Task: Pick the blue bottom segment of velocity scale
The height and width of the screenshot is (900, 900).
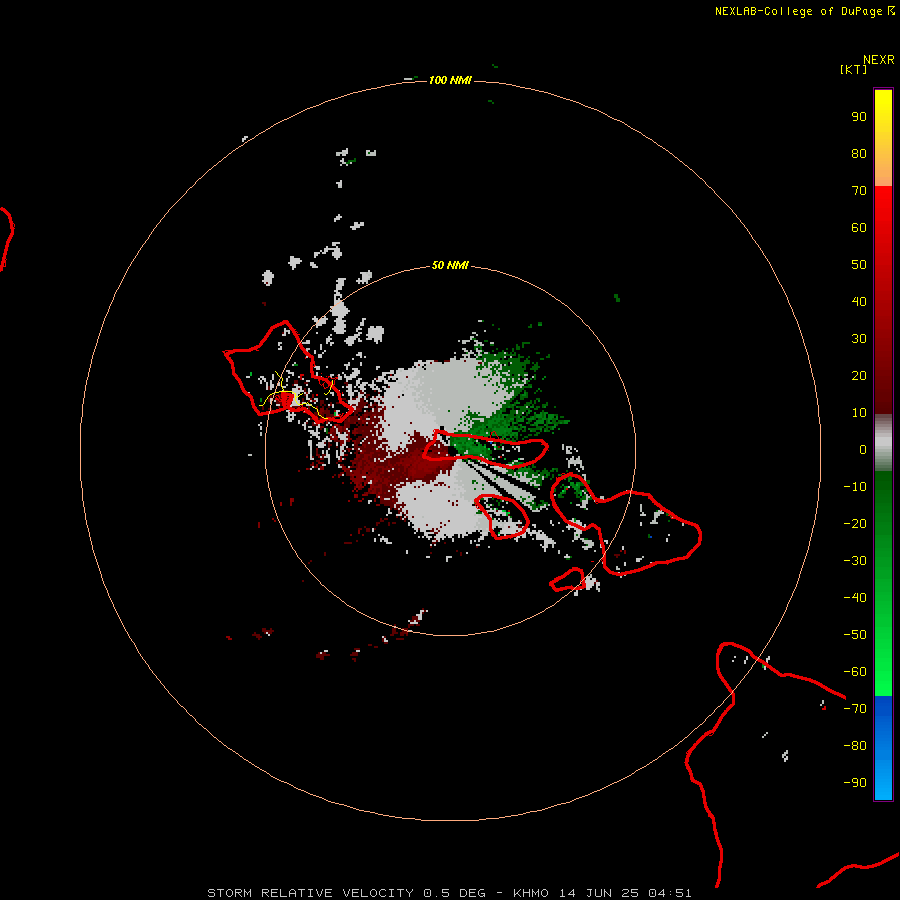Action: [883, 748]
